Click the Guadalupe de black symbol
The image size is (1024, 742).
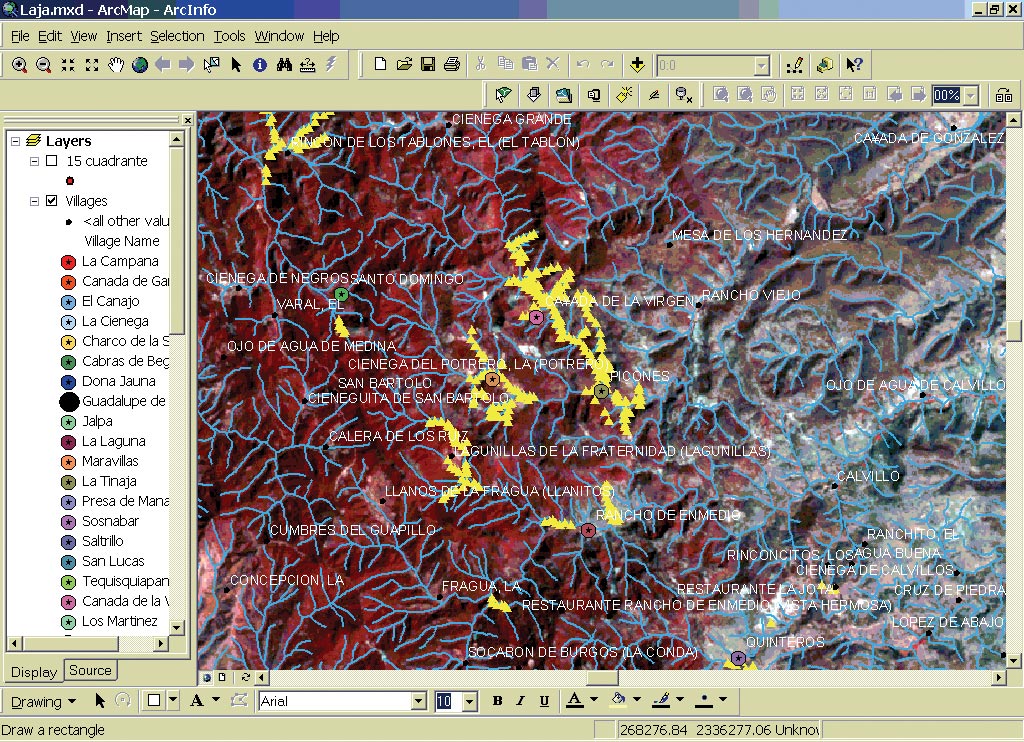pyautogui.click(x=69, y=402)
